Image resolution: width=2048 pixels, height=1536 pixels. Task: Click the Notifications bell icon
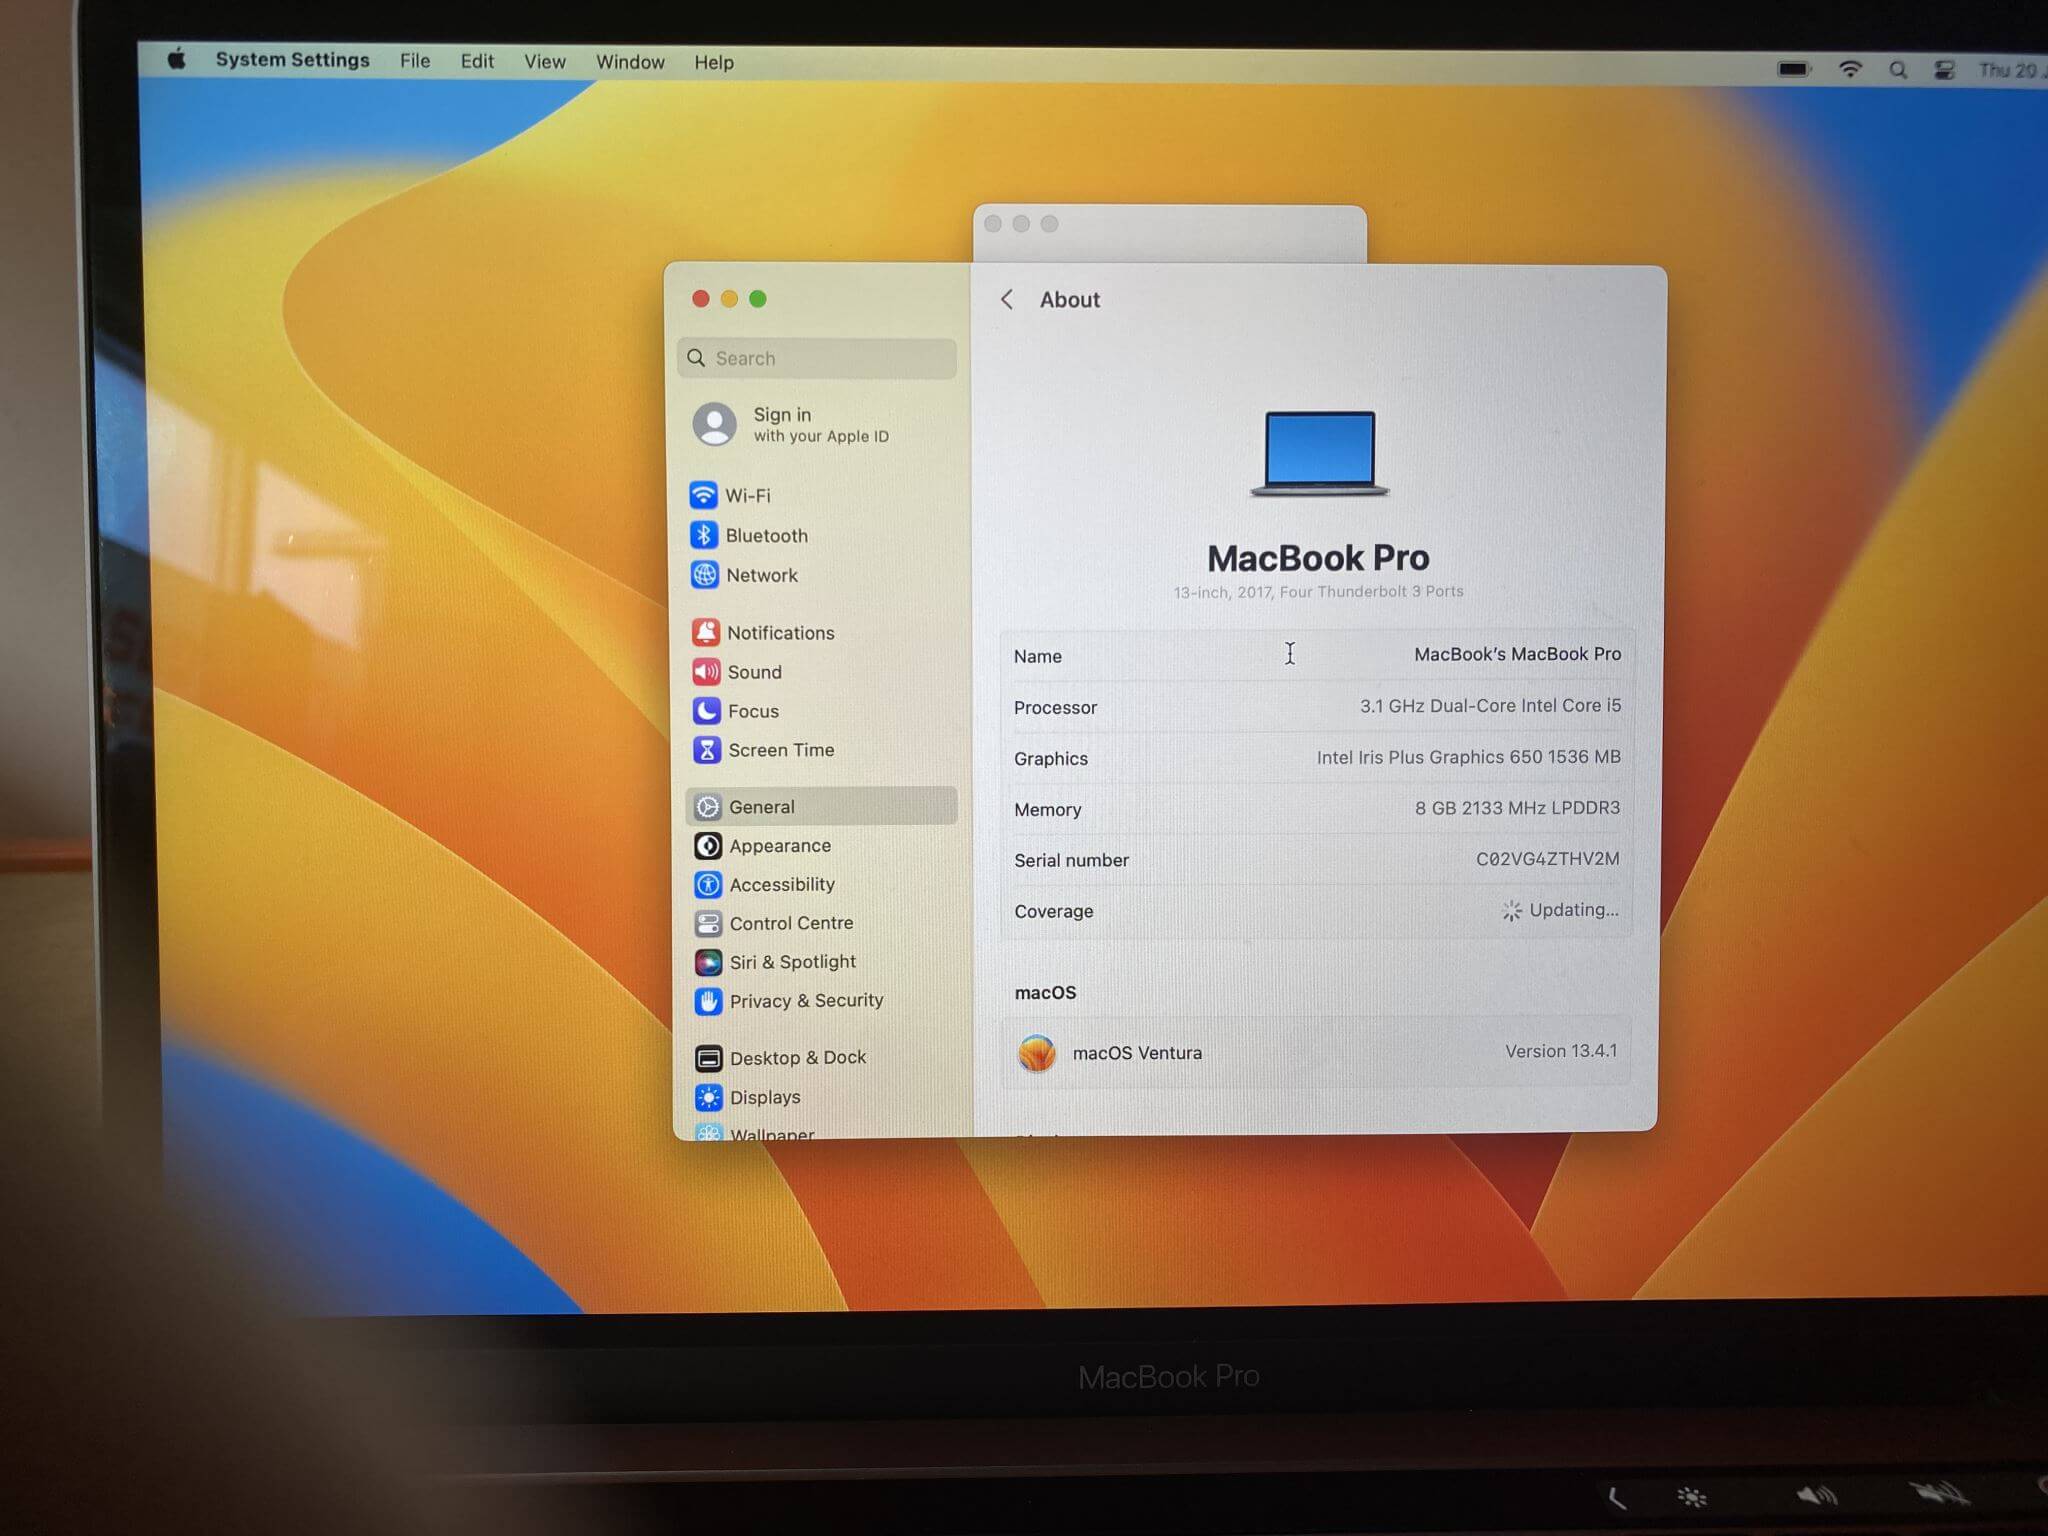pos(705,632)
